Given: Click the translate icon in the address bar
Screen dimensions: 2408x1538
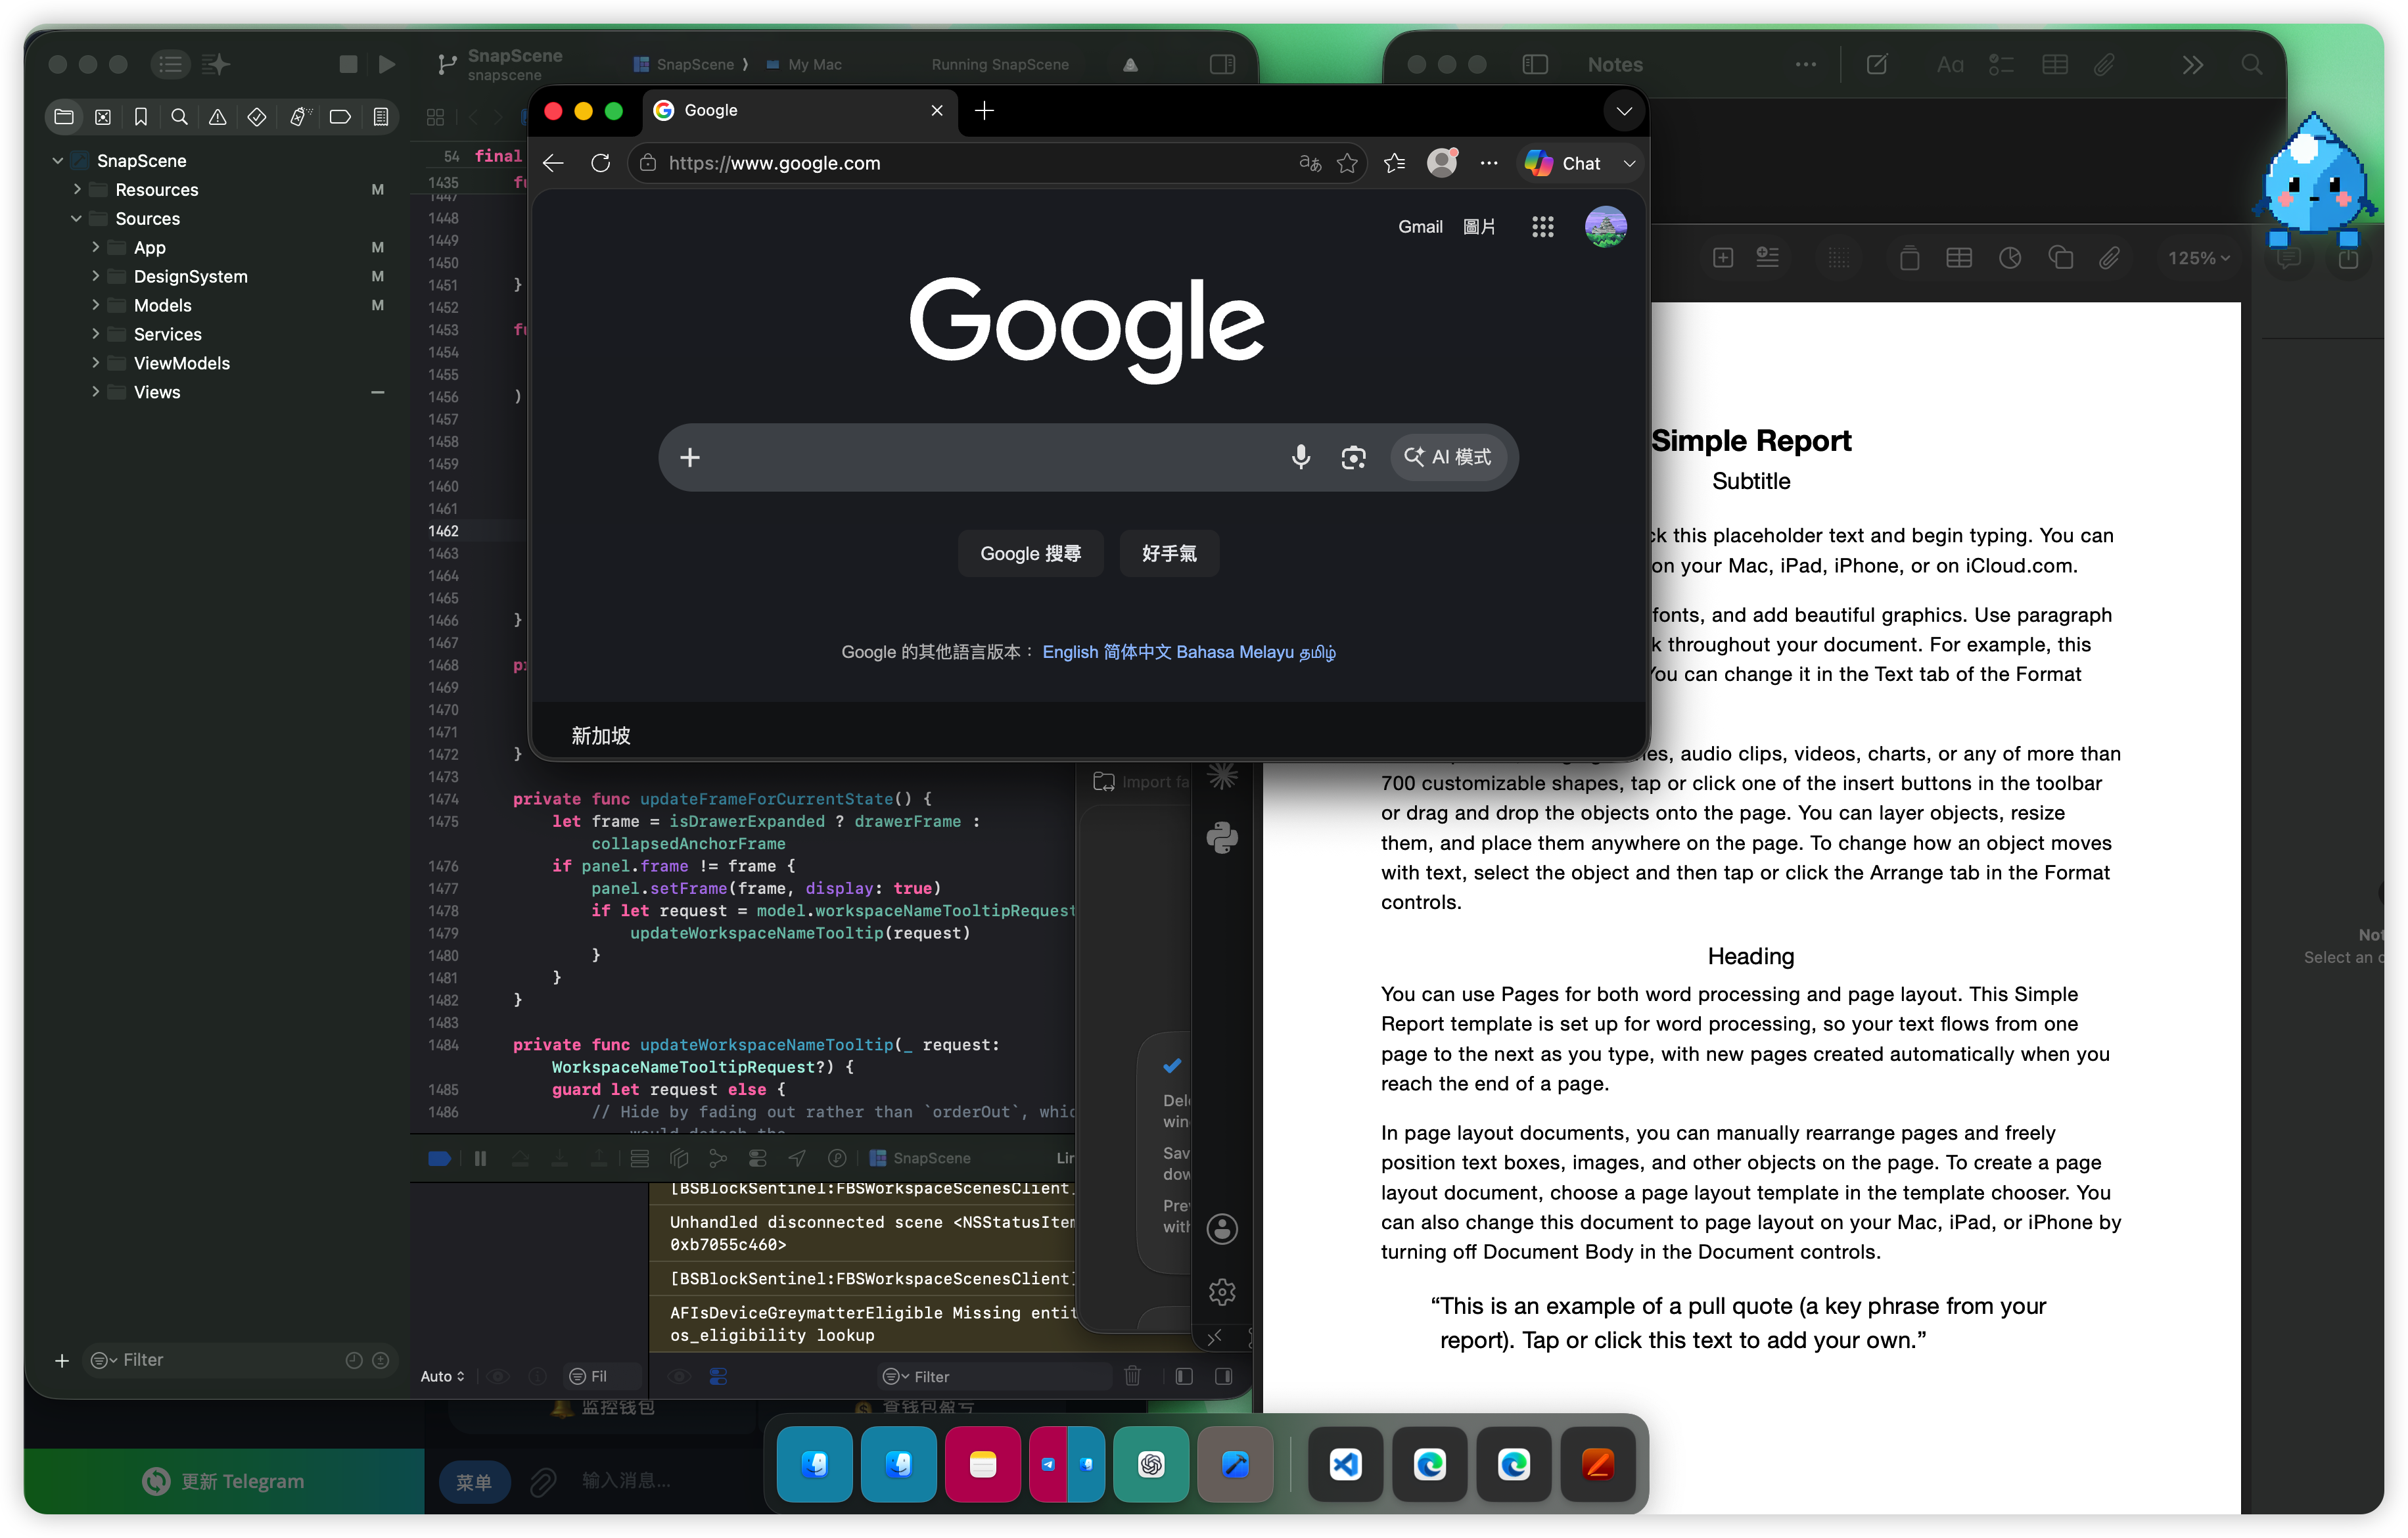Looking at the screenshot, I should coord(1310,163).
